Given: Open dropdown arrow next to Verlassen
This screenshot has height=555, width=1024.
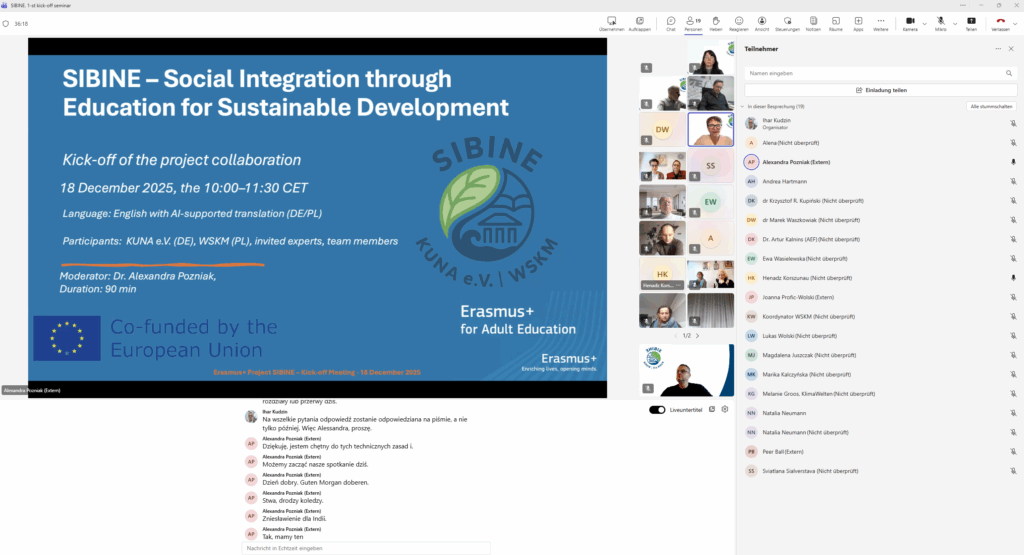Looking at the screenshot, I should click(x=1015, y=22).
